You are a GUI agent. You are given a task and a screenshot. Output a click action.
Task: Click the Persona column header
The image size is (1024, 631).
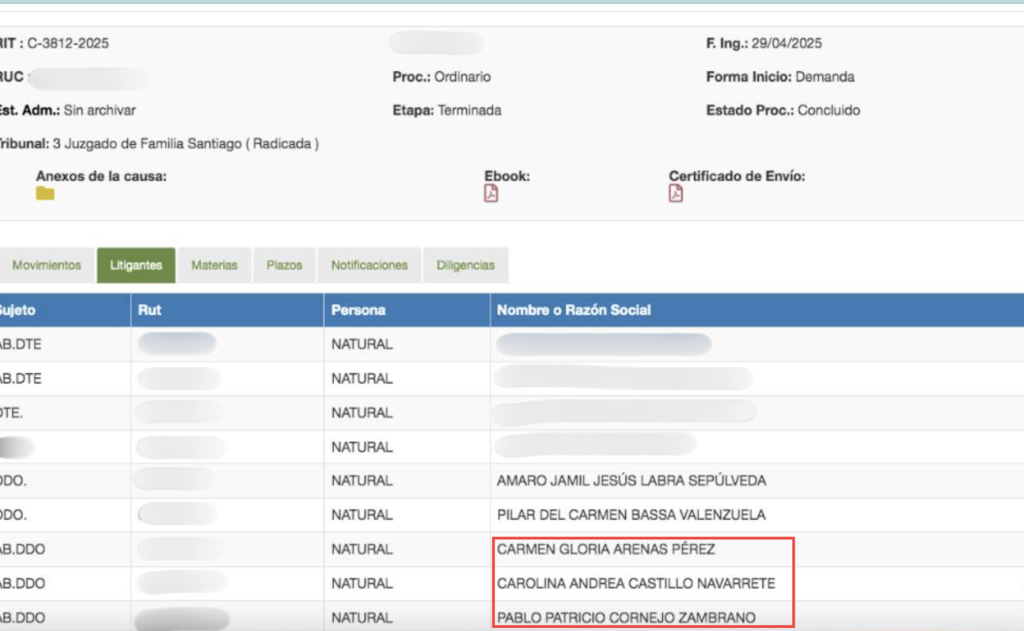[358, 310]
